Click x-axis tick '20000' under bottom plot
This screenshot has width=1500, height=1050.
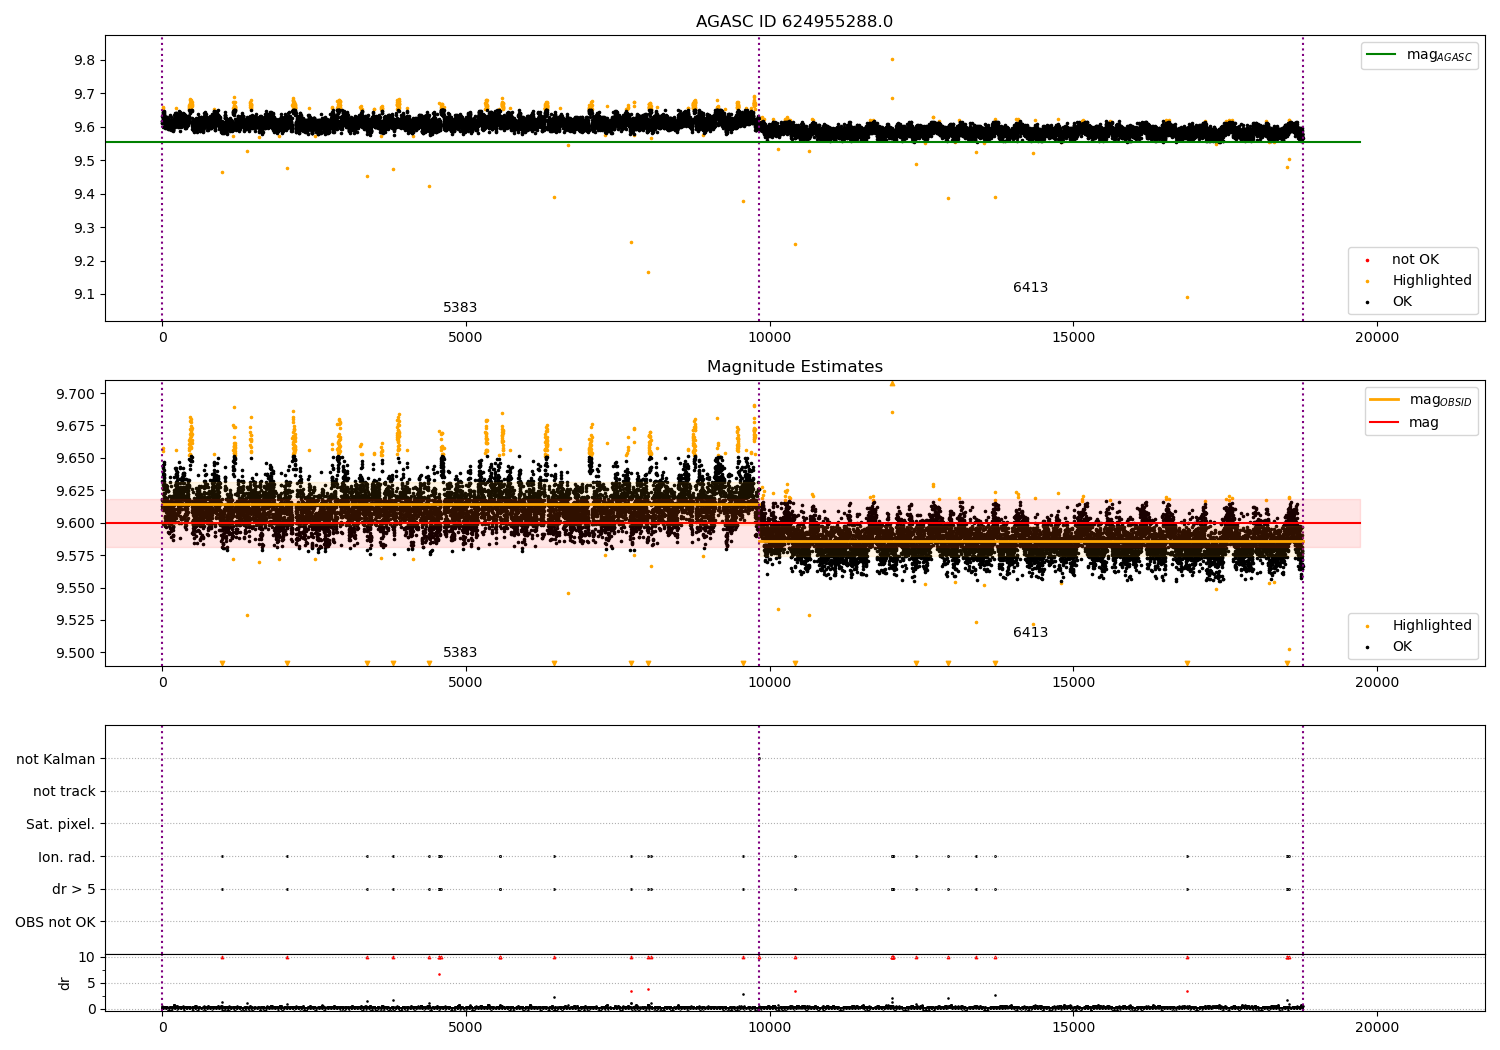1377,1027
